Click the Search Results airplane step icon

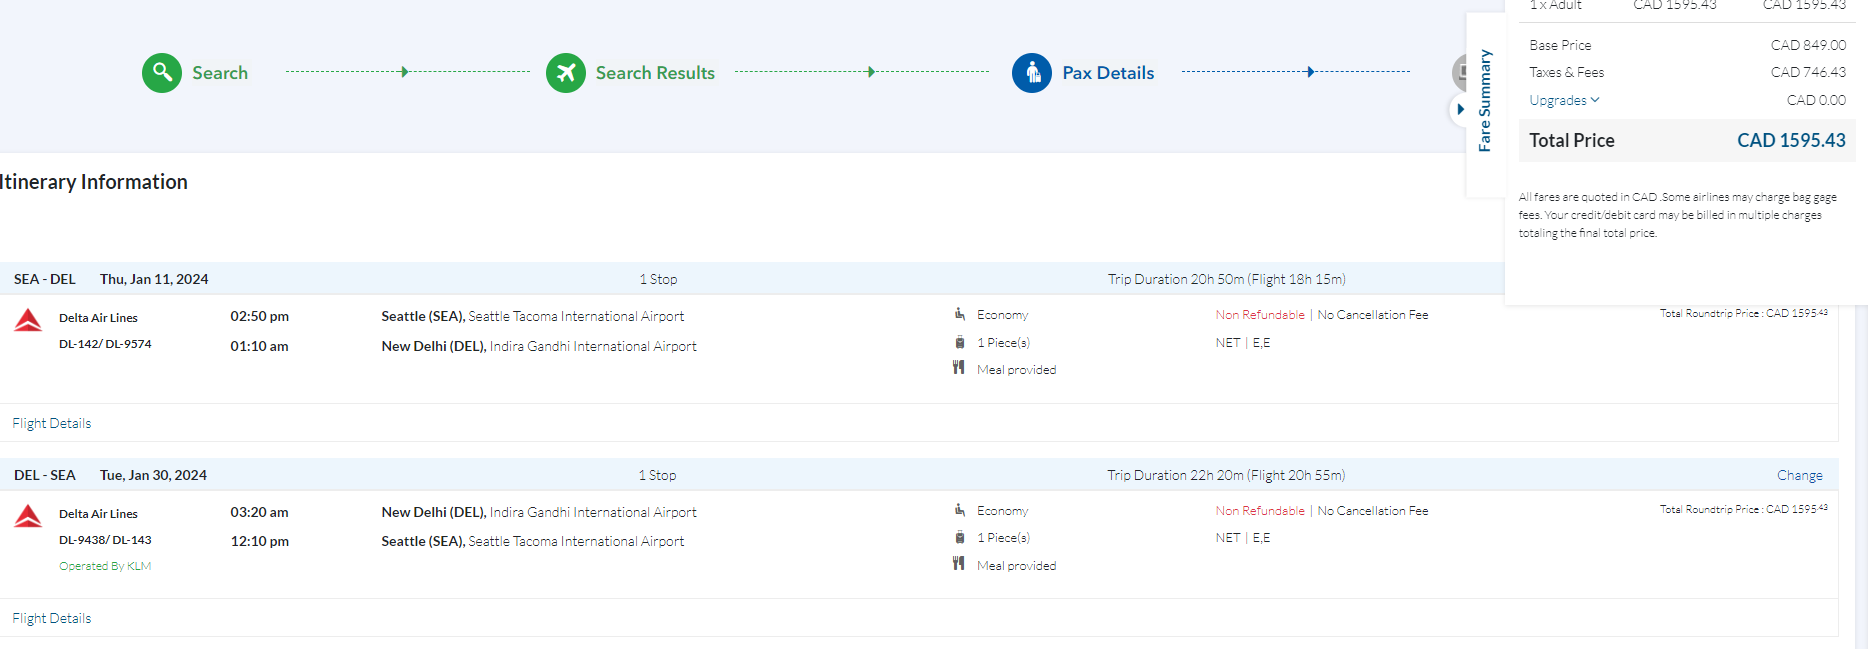(x=566, y=73)
